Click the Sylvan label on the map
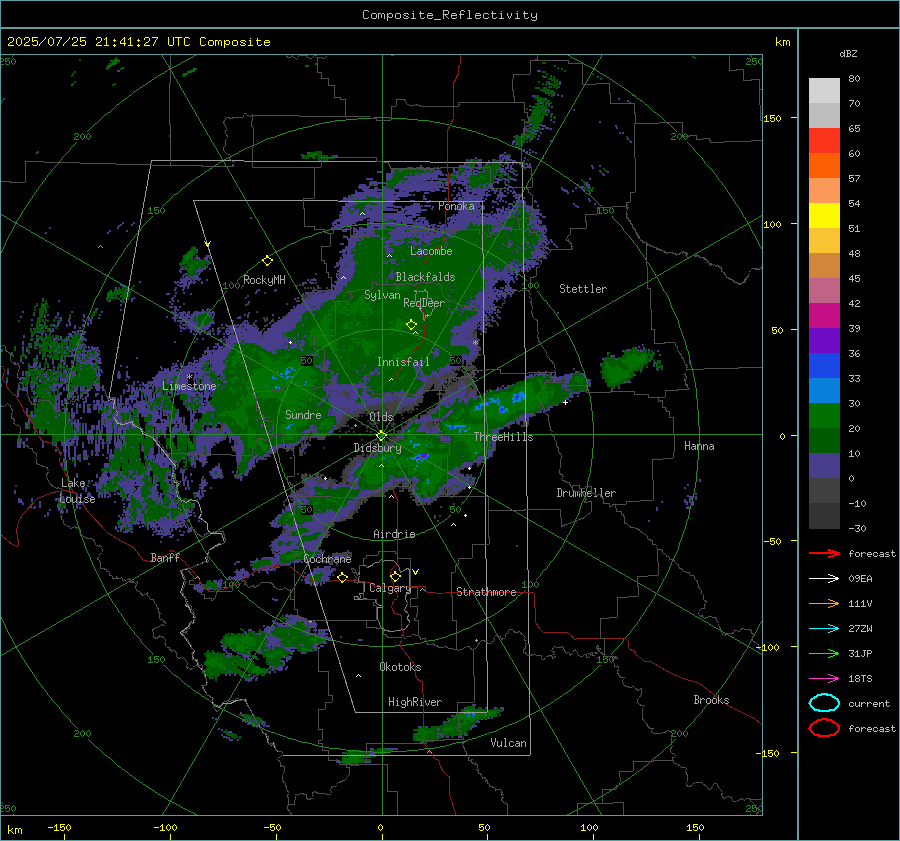Screen dimensions: 900x841 click(382, 295)
